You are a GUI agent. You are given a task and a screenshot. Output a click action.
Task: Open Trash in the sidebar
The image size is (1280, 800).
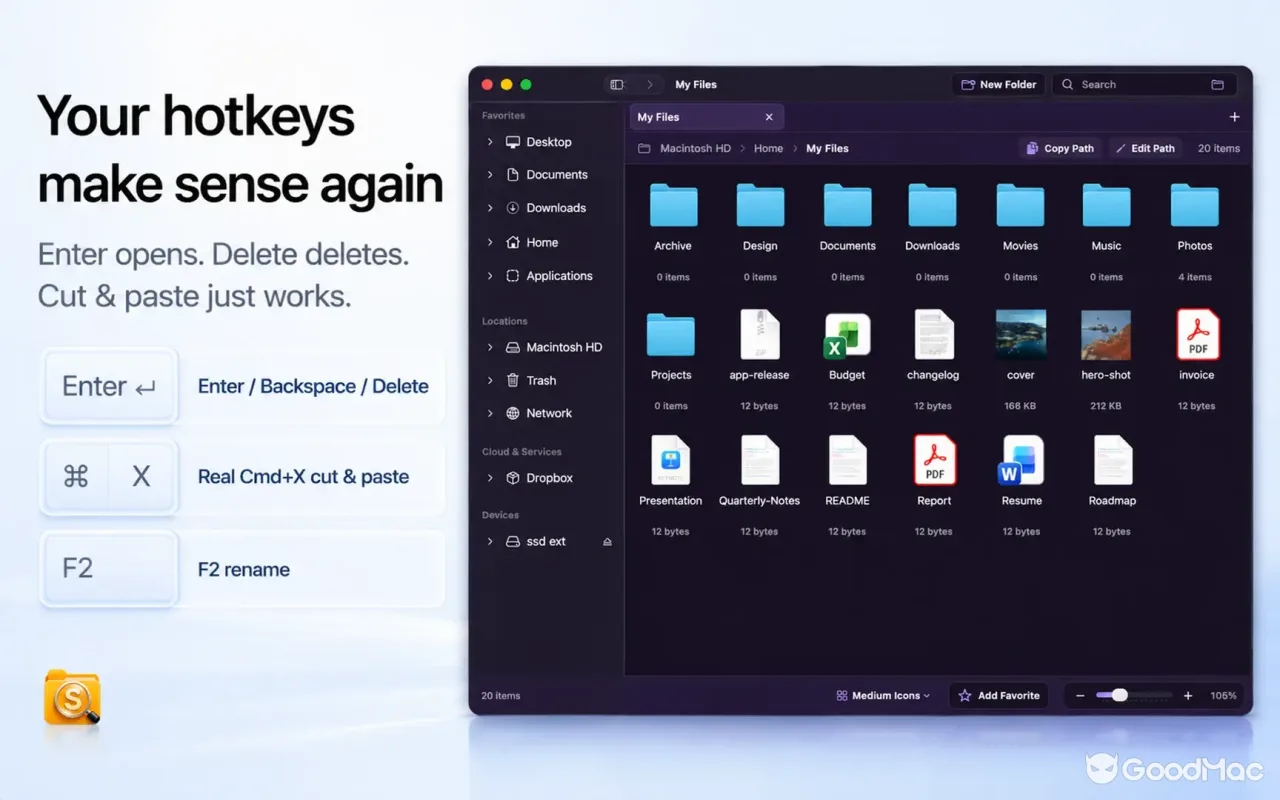tap(541, 380)
